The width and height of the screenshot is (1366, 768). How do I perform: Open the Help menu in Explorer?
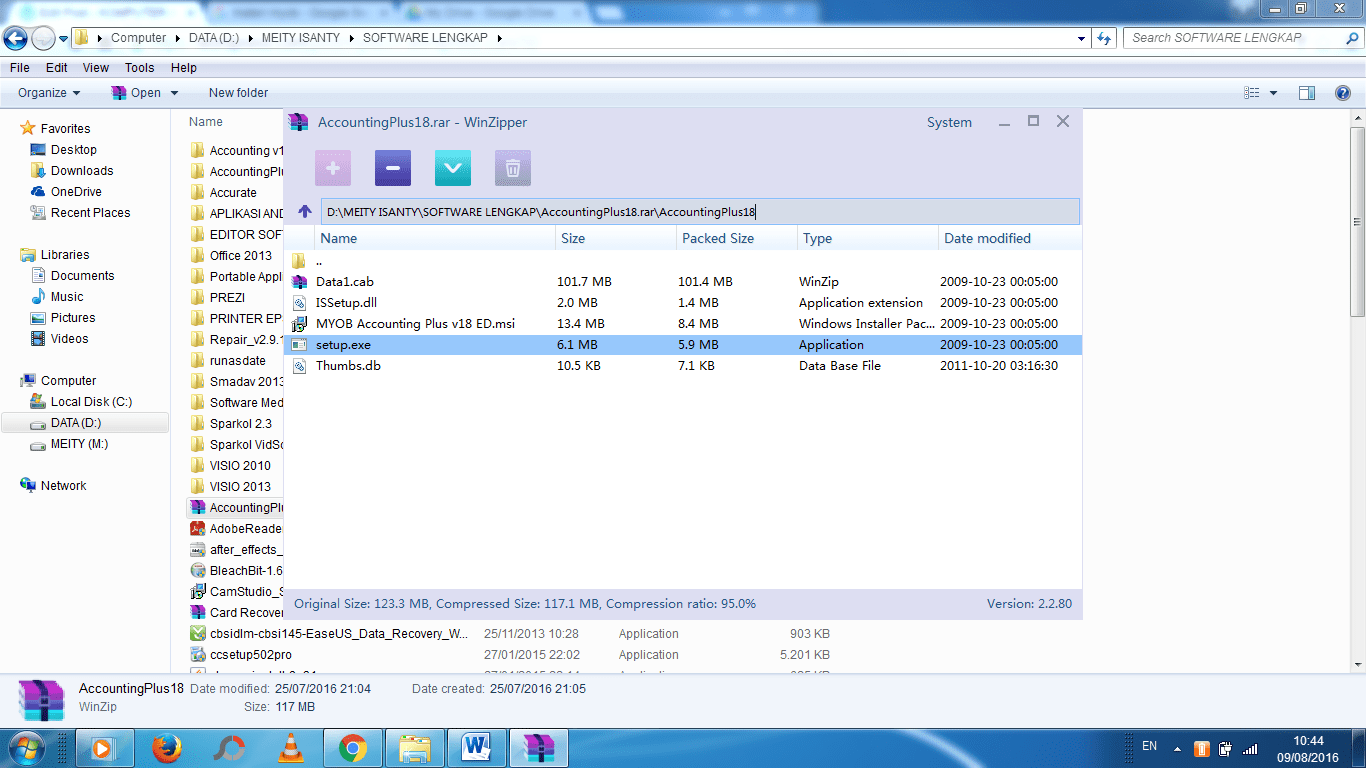(x=184, y=68)
